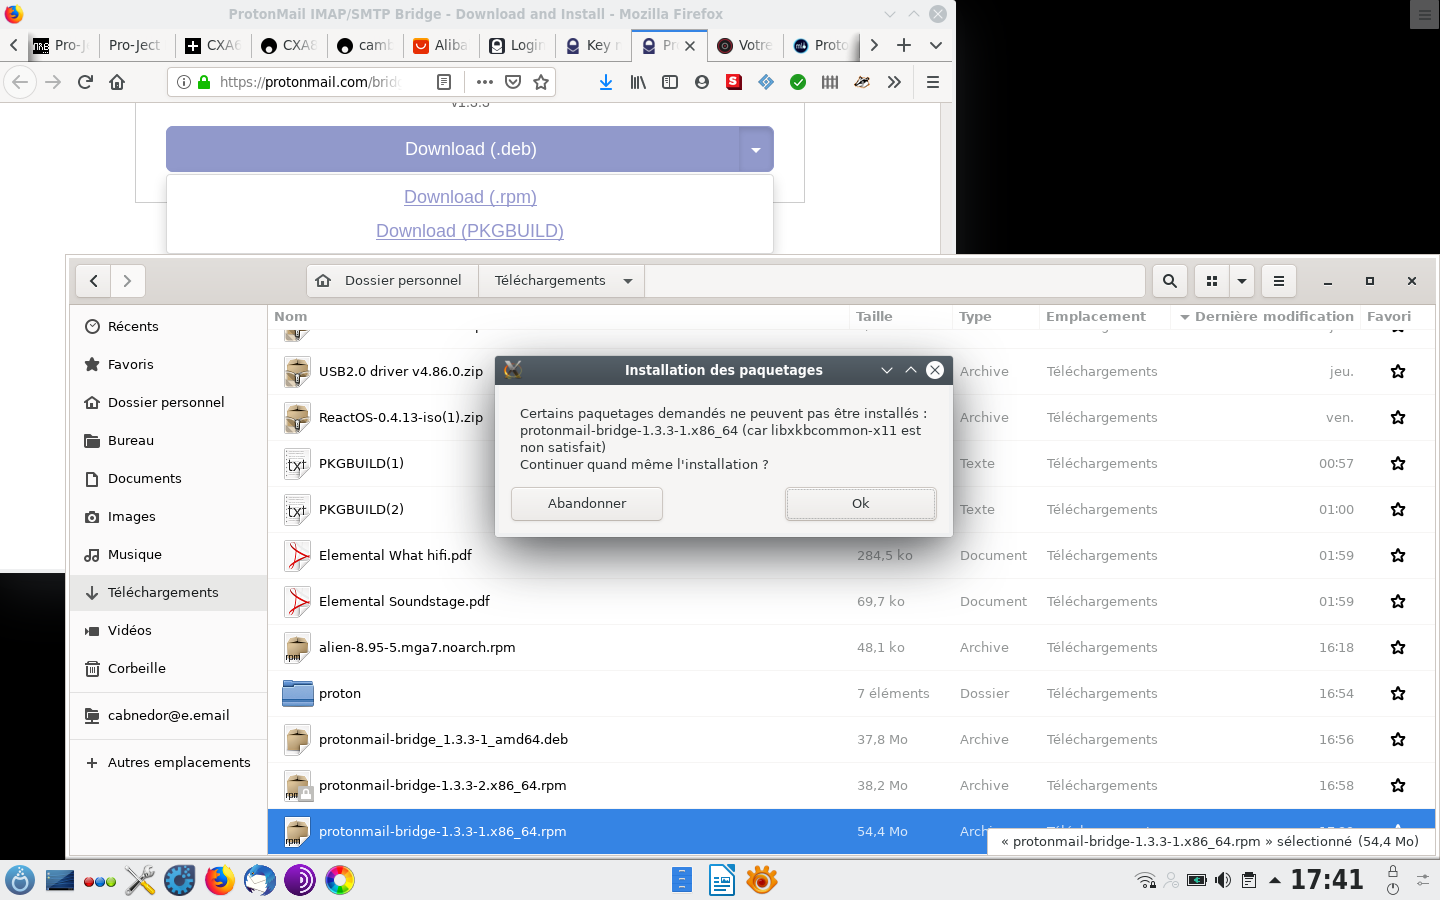Screen dimensions: 1440x900
Task: Sort by Dernière modification column
Action: click(x=1266, y=316)
